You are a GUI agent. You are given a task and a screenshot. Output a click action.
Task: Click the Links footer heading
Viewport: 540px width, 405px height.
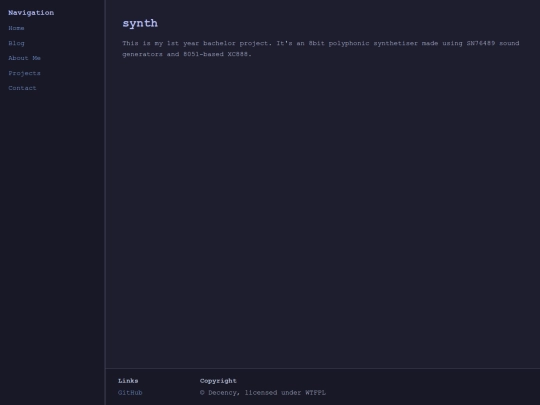[128, 381]
